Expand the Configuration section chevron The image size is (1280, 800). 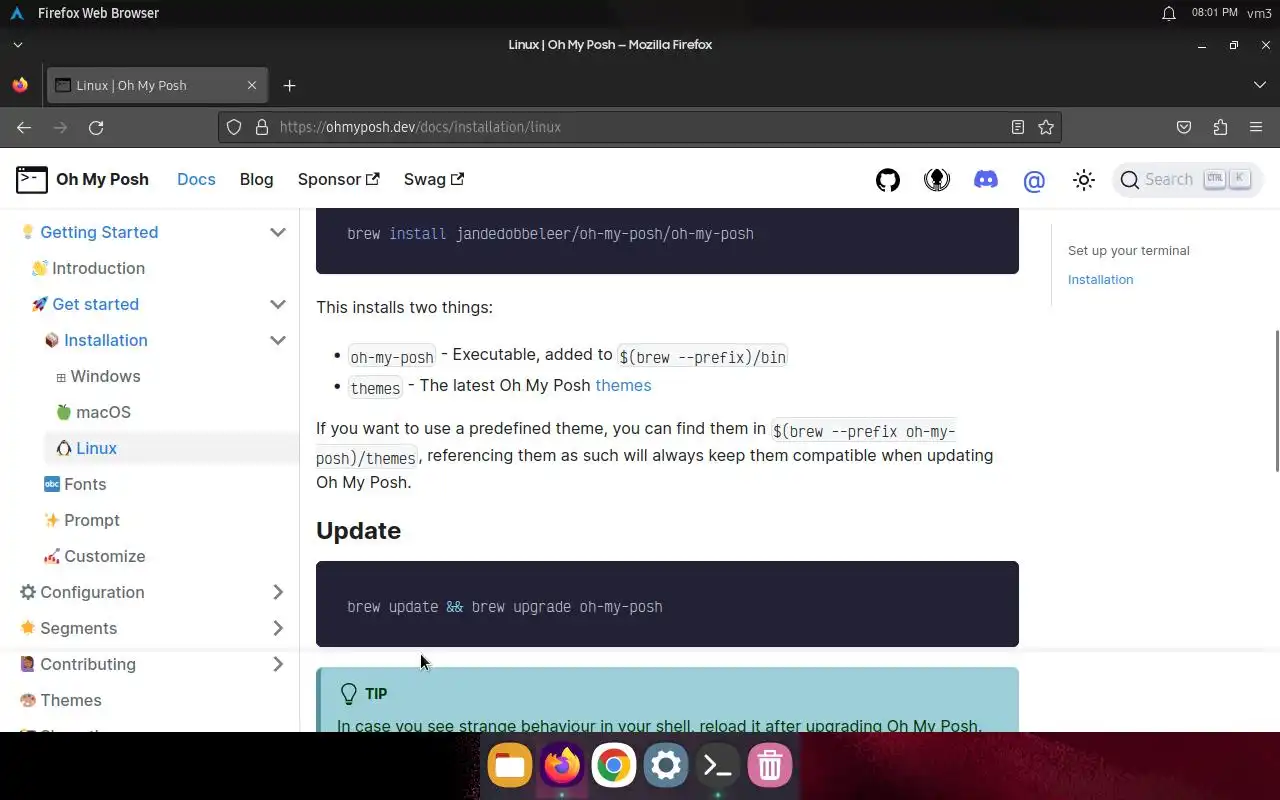pyautogui.click(x=278, y=592)
